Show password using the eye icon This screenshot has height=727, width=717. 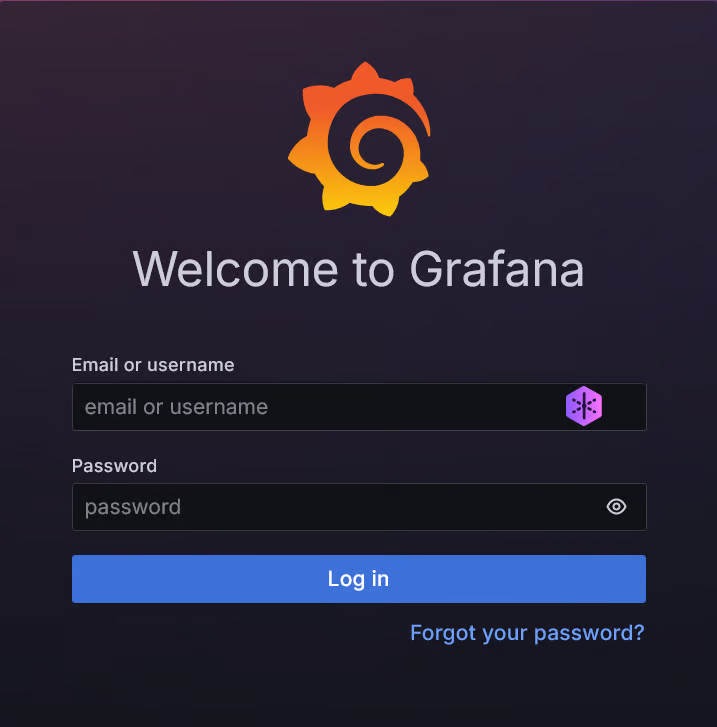[616, 507]
